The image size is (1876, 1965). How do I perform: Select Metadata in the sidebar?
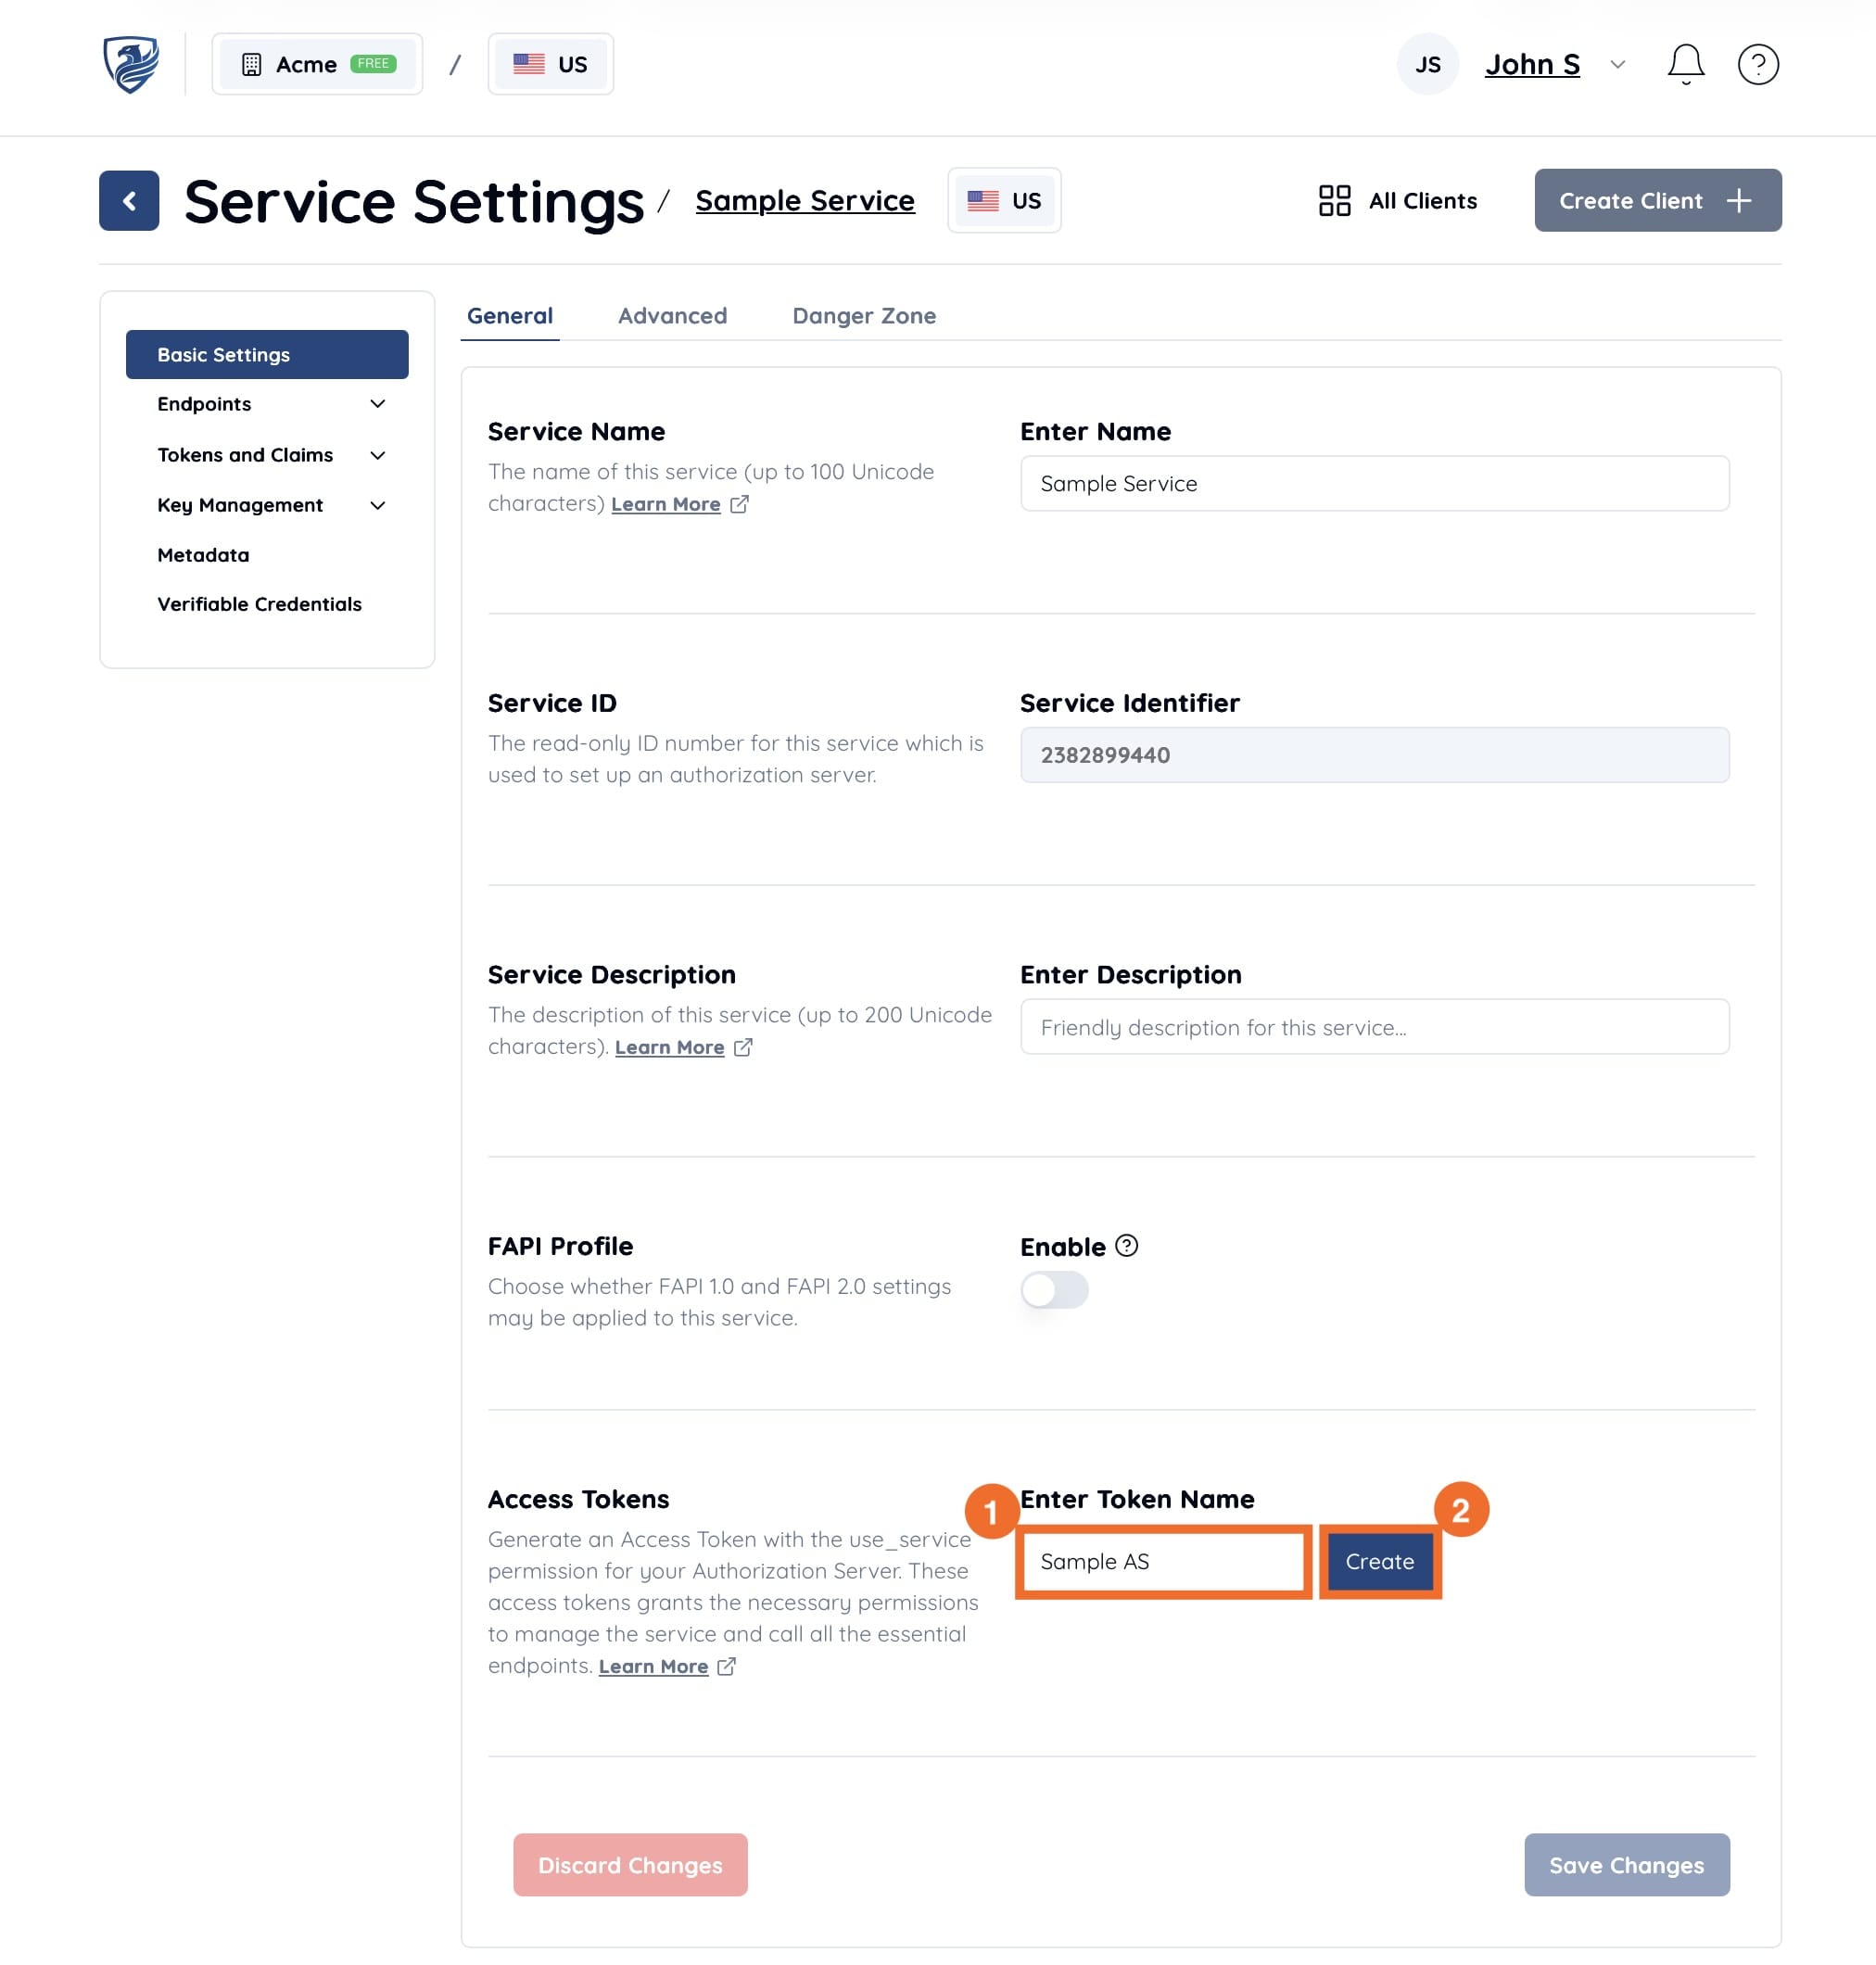[x=203, y=555]
